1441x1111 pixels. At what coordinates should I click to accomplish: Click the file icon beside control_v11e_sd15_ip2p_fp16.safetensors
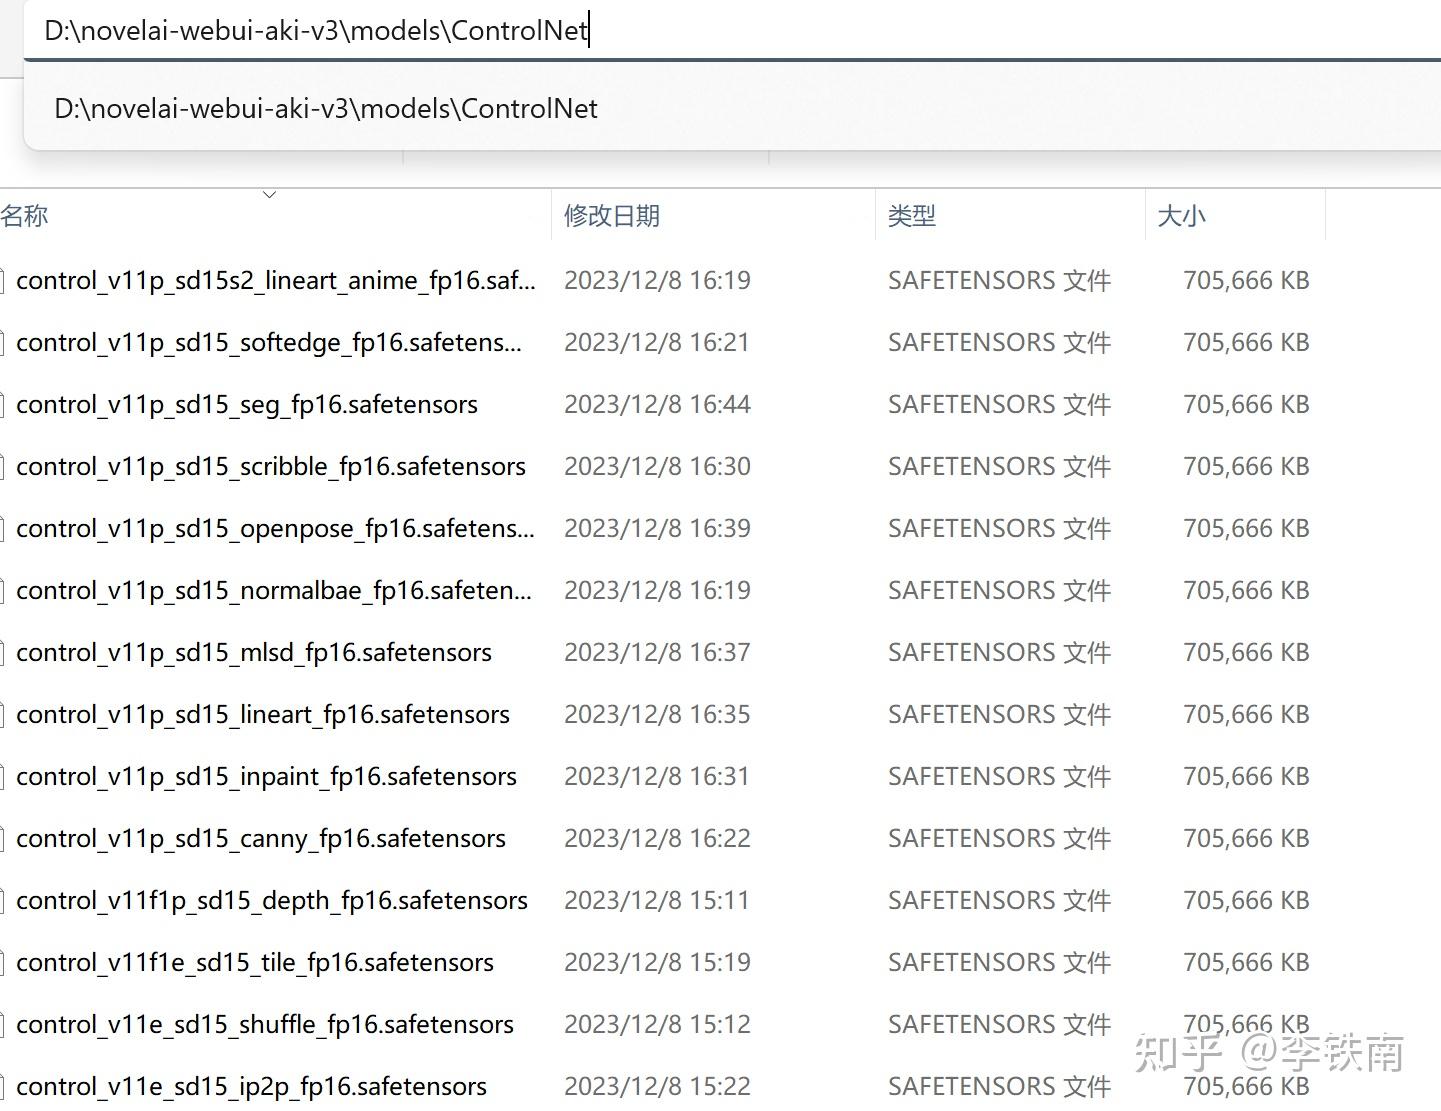(4, 1086)
